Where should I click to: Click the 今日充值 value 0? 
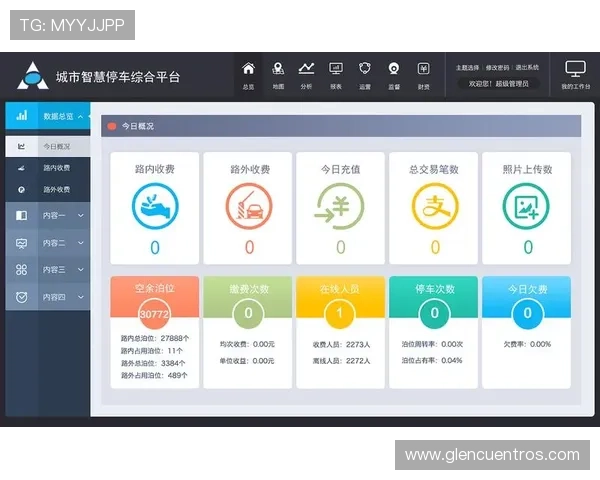pyautogui.click(x=341, y=247)
